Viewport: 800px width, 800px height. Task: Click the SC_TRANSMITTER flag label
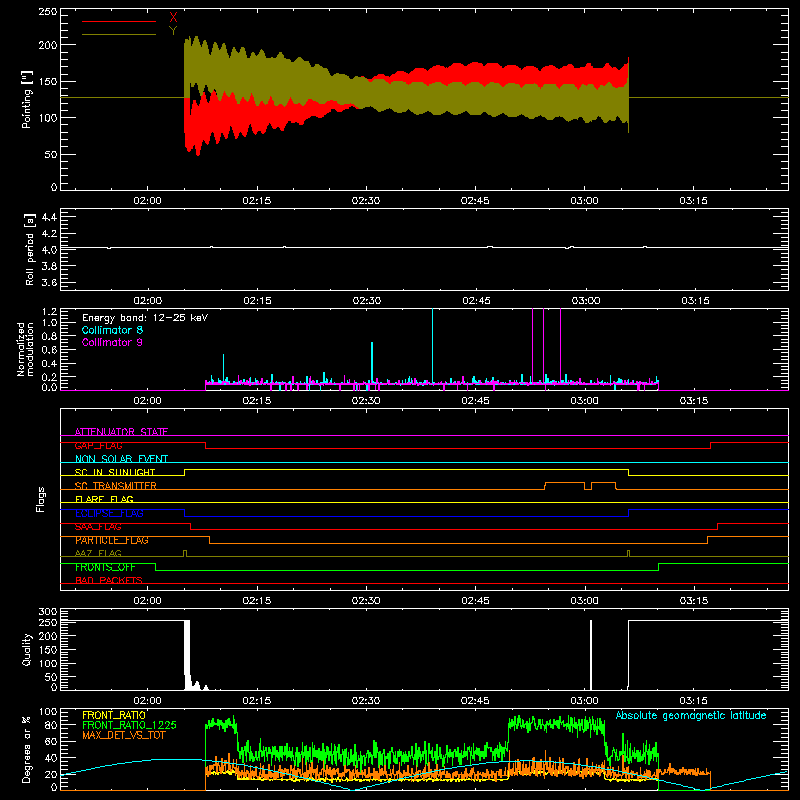116,486
